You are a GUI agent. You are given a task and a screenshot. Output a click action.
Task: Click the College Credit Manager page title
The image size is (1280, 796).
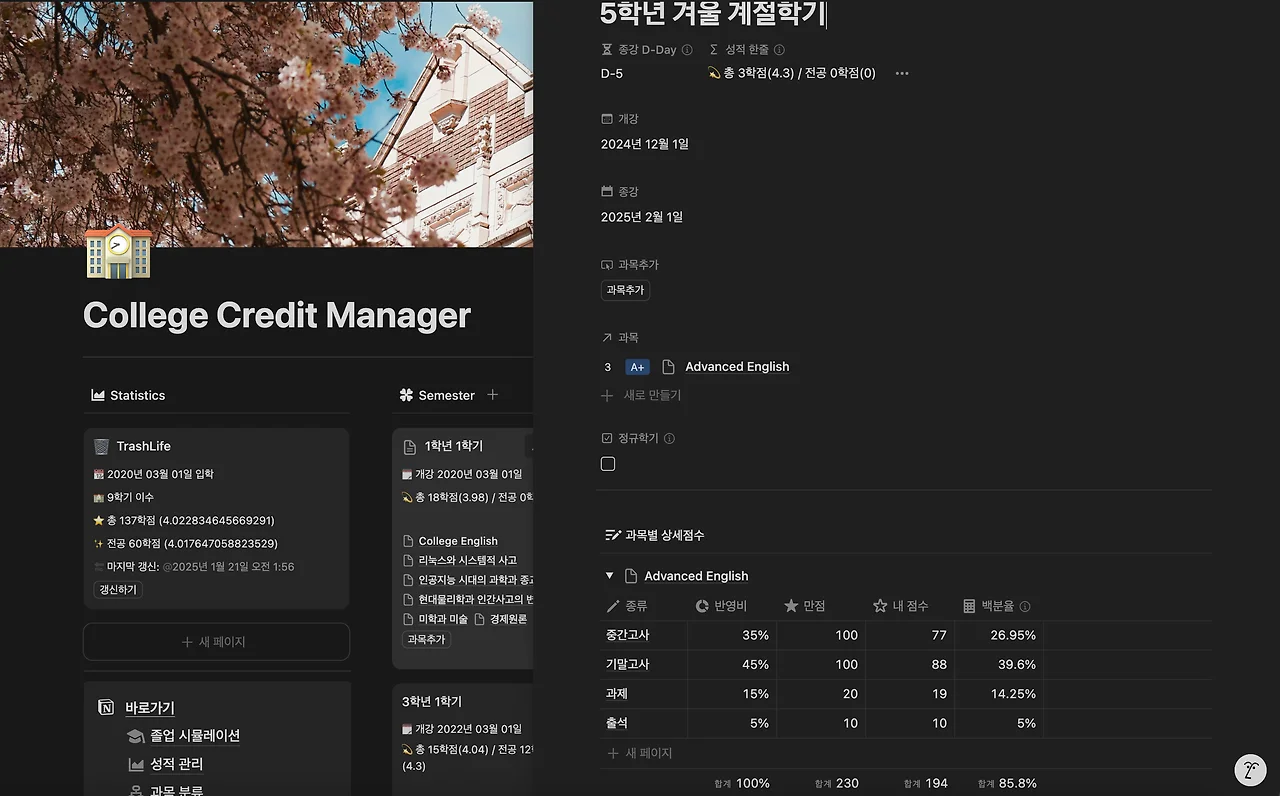[277, 316]
